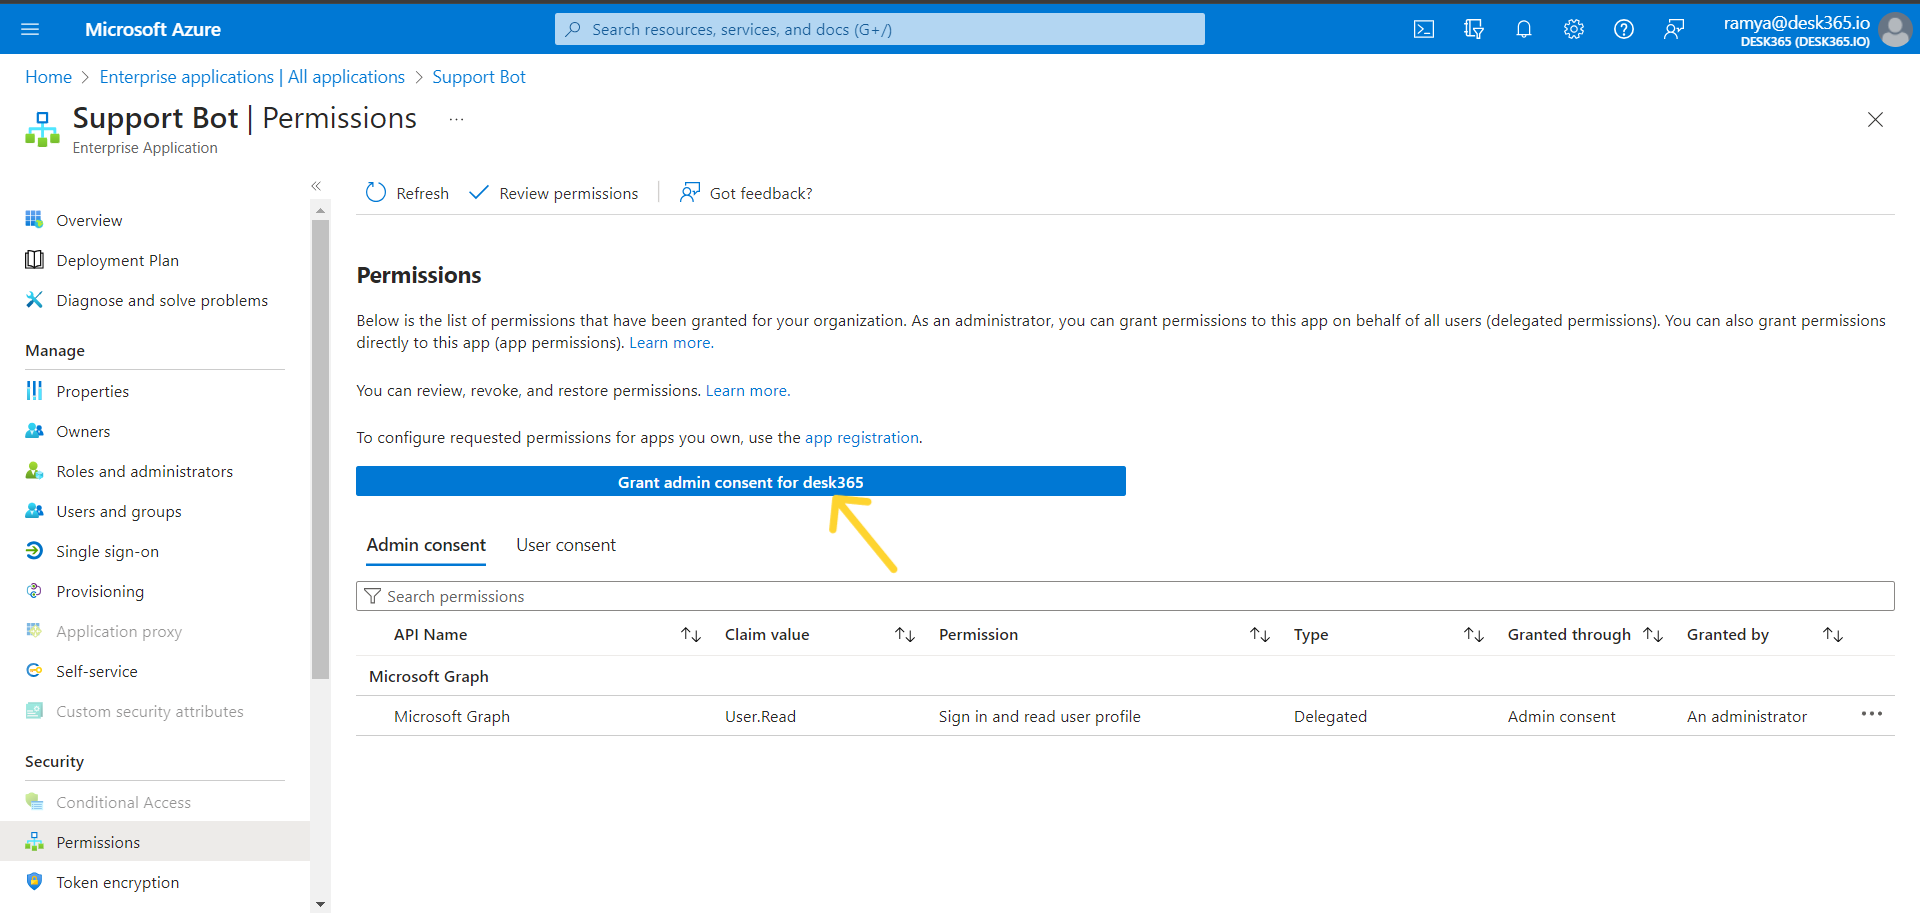Open the directory and subscription filter icon
This screenshot has height=913, width=1920.
(1473, 28)
